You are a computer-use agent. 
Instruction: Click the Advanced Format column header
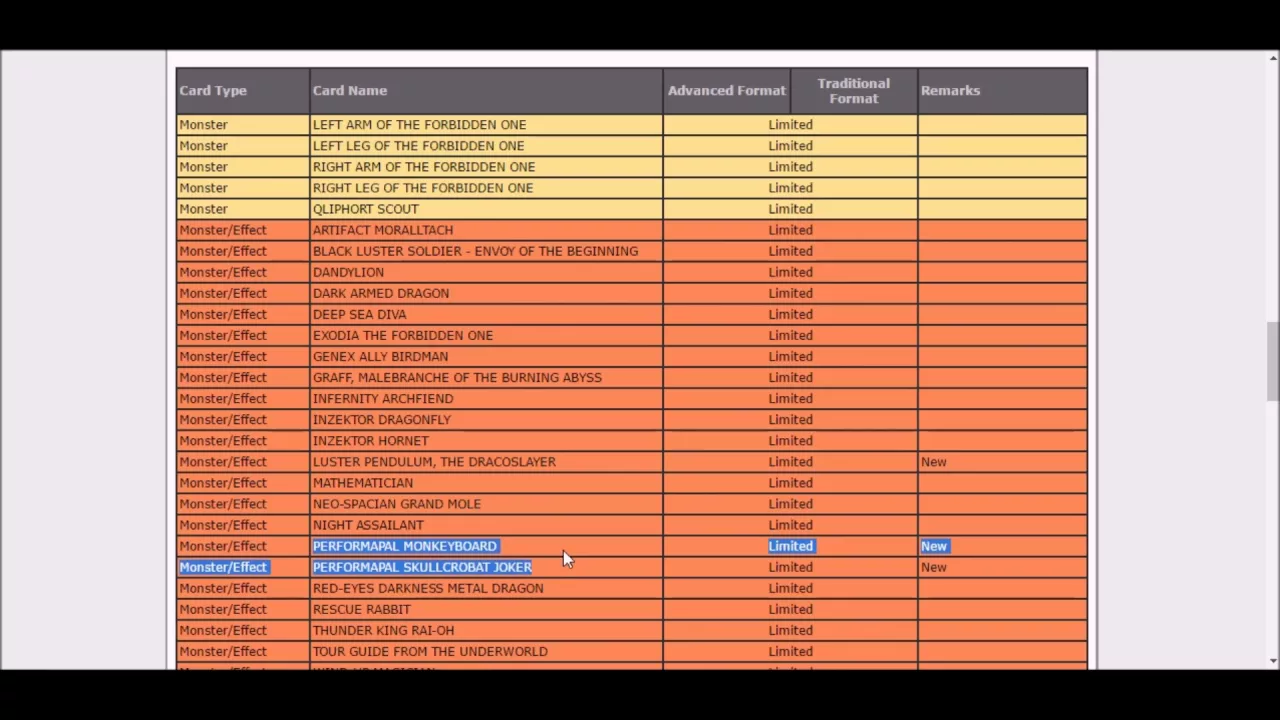[x=727, y=91]
